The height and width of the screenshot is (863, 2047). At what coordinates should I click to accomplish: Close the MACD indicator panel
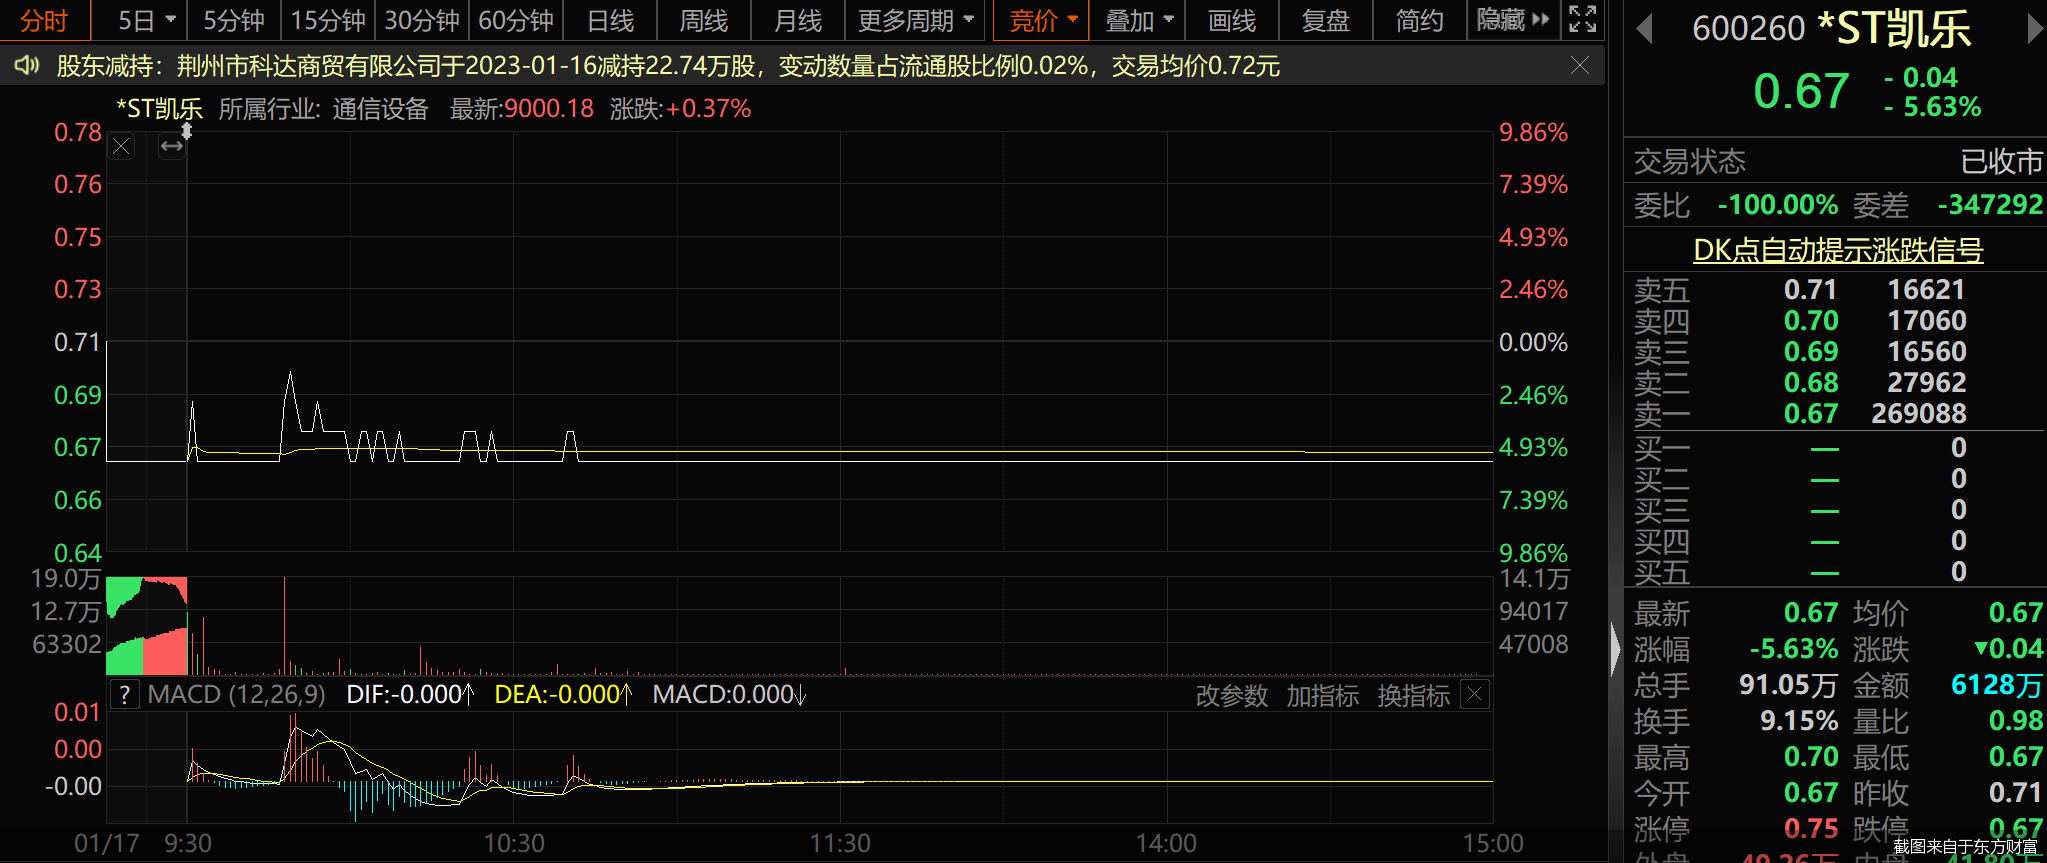click(1475, 694)
